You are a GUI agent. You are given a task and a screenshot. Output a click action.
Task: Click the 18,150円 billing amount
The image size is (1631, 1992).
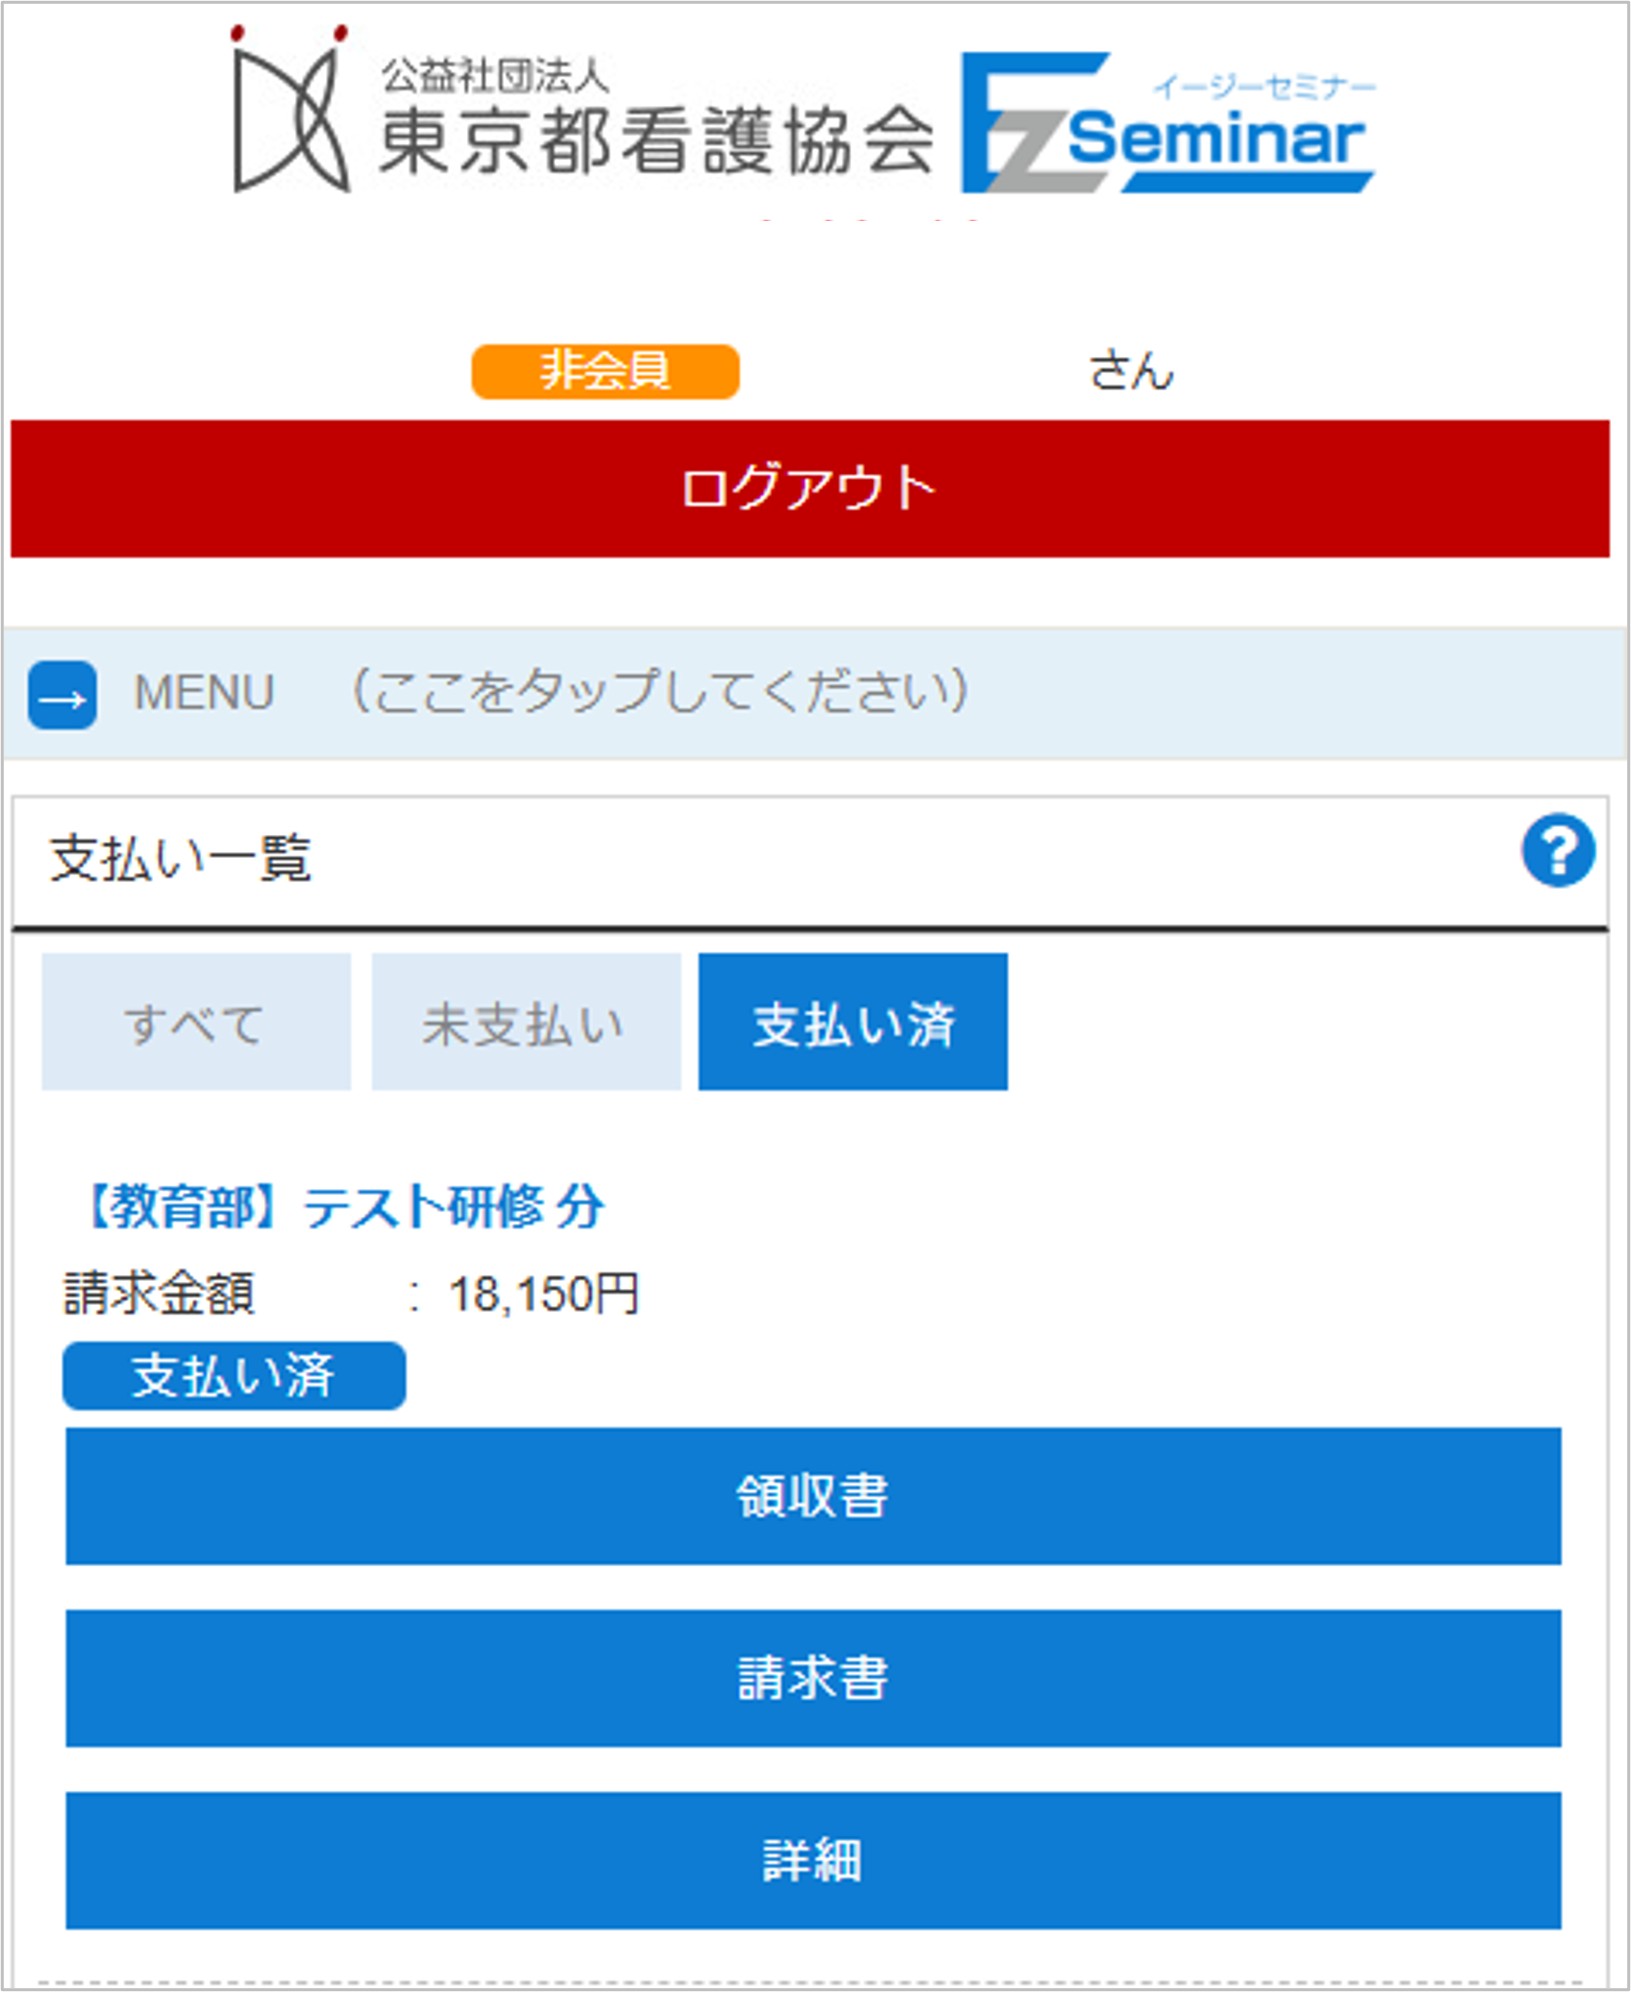tap(544, 1294)
